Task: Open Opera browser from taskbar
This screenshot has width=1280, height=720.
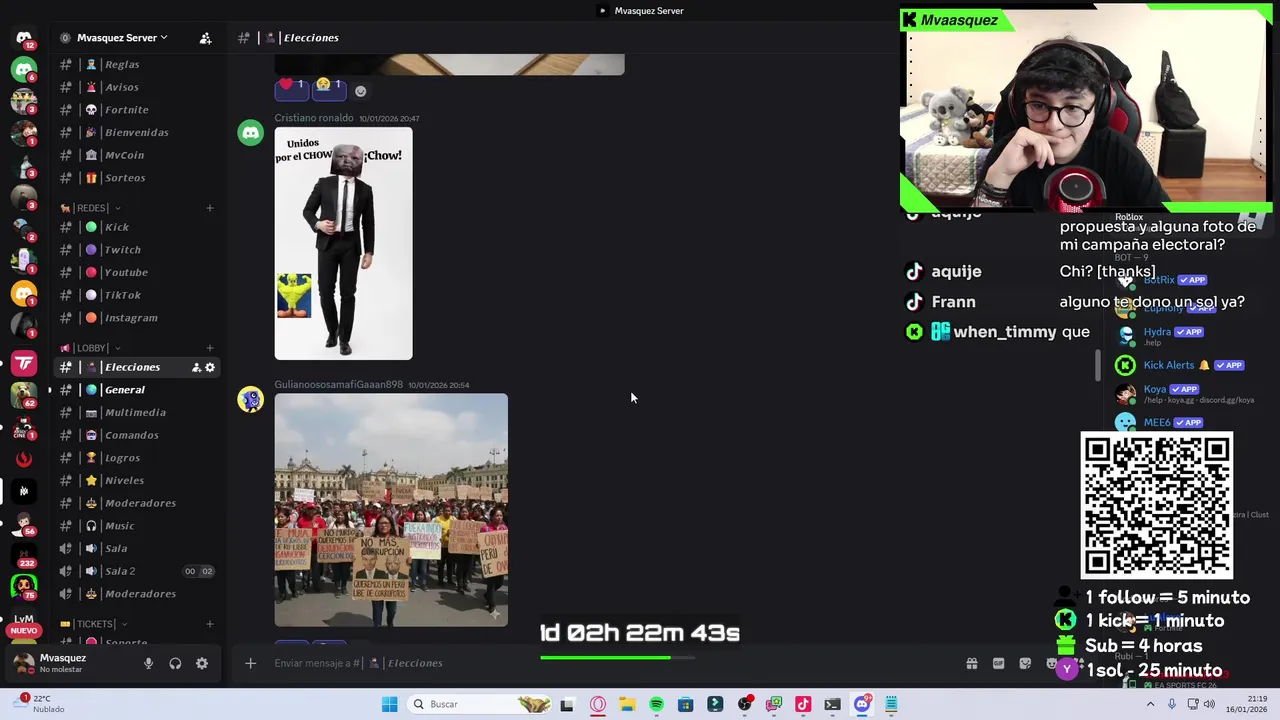Action: (598, 704)
